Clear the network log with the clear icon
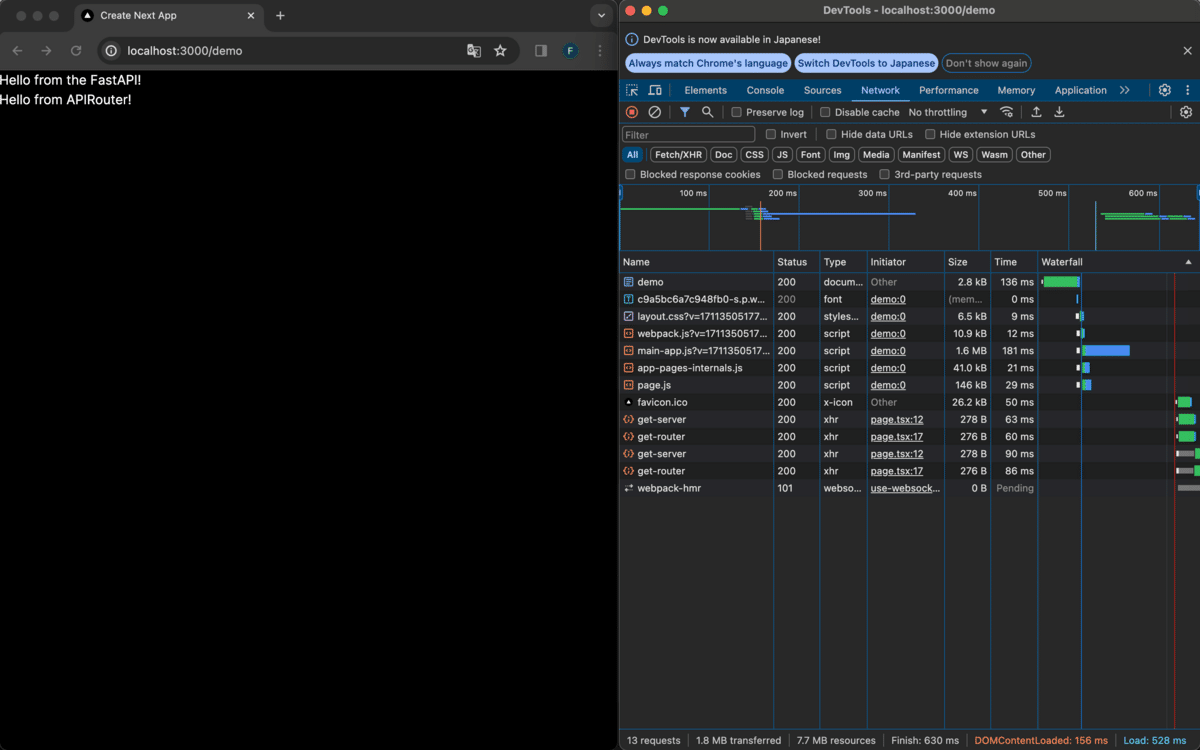The width and height of the screenshot is (1200, 750). 655,112
